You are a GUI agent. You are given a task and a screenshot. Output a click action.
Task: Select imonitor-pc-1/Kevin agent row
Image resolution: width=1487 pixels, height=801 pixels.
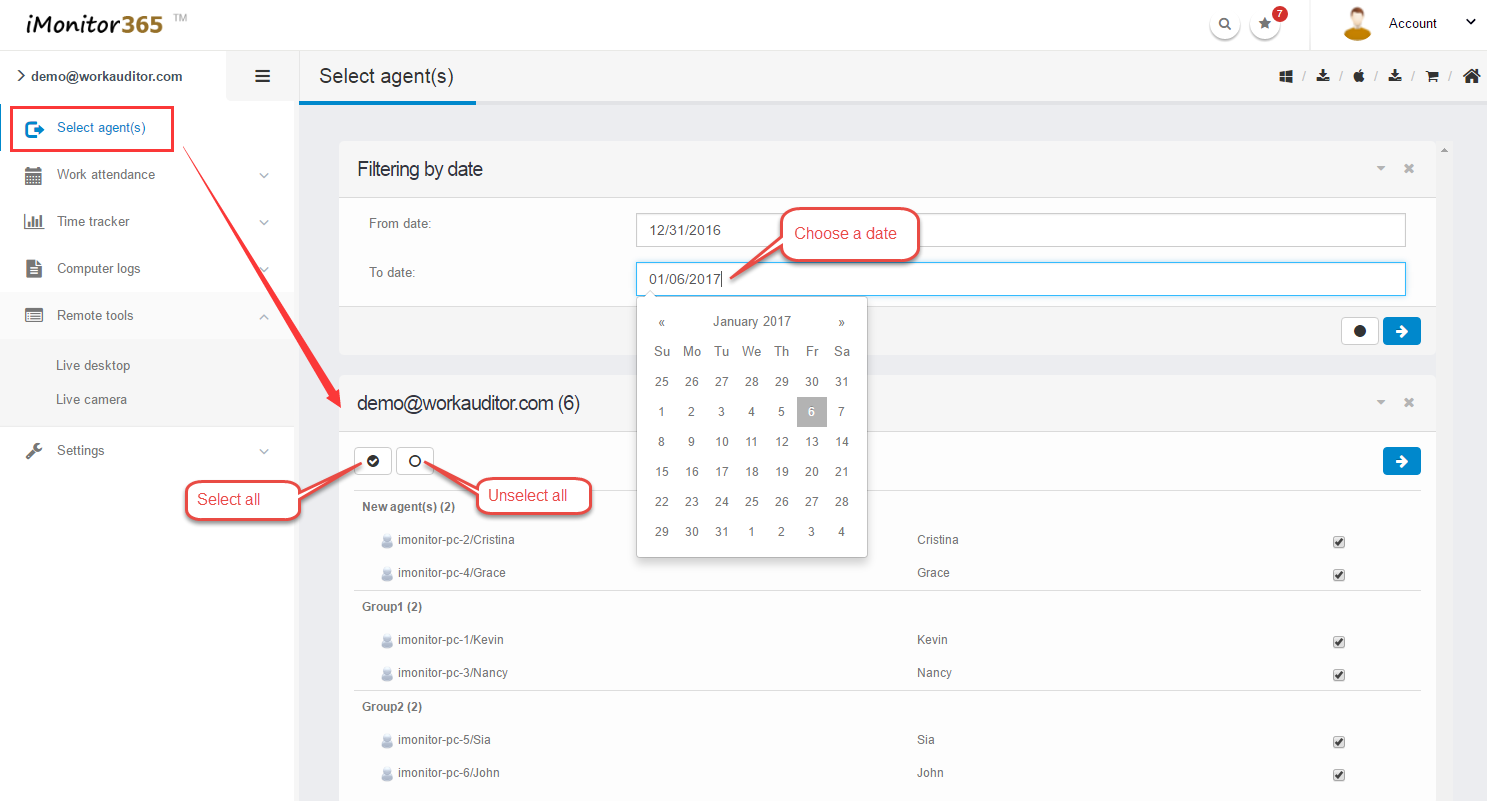[887, 641]
